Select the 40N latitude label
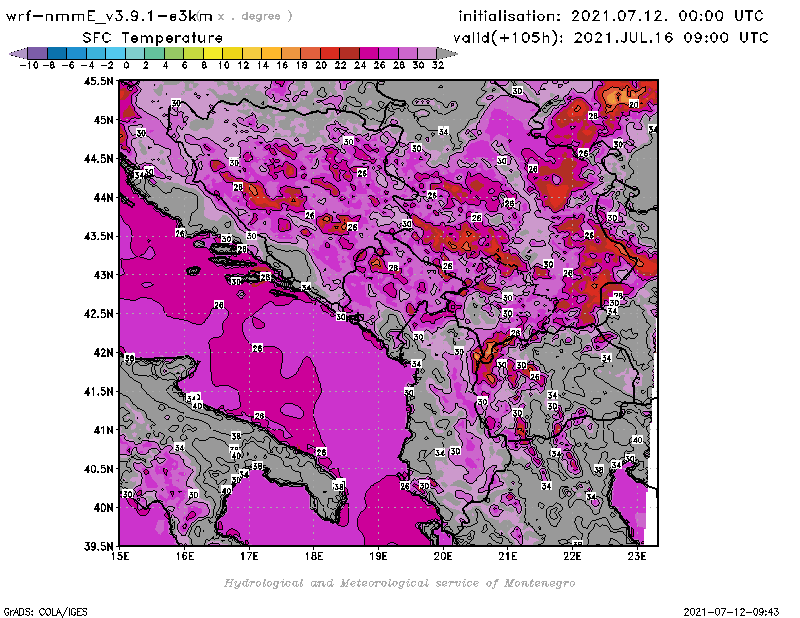 pos(104,508)
